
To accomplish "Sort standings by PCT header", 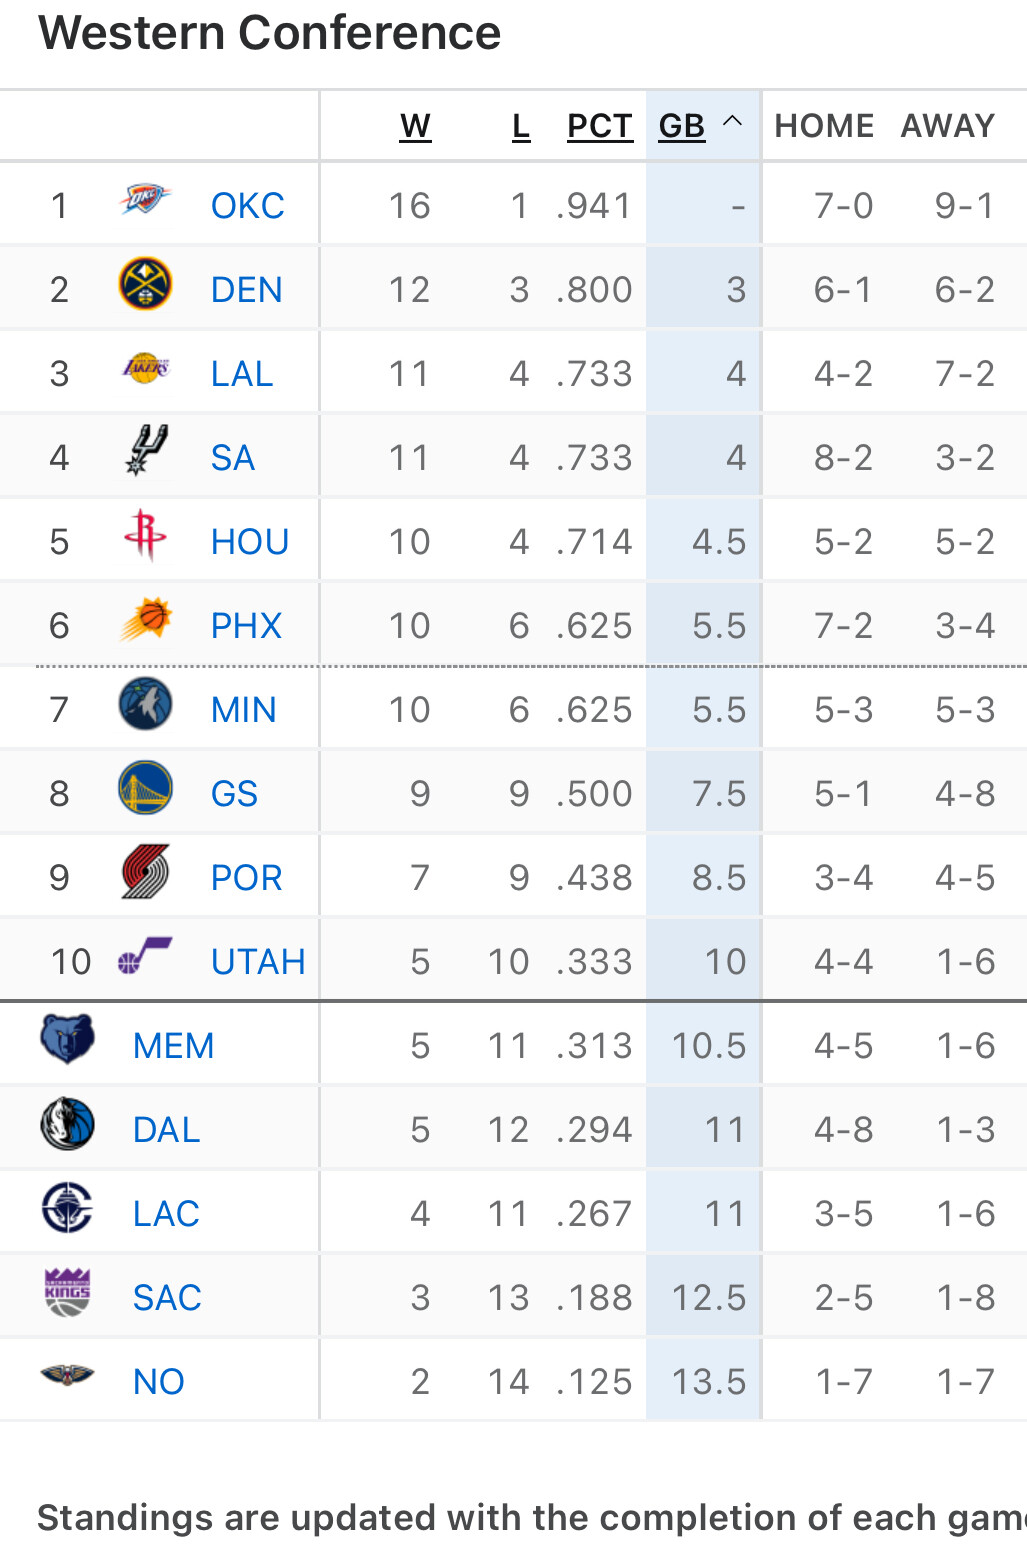I will [x=600, y=126].
